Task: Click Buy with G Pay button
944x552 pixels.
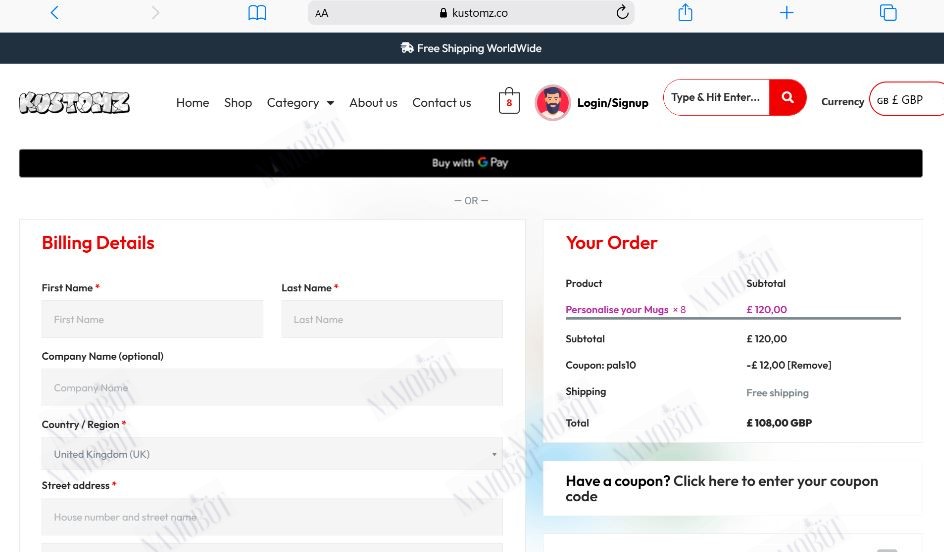Action: [471, 163]
